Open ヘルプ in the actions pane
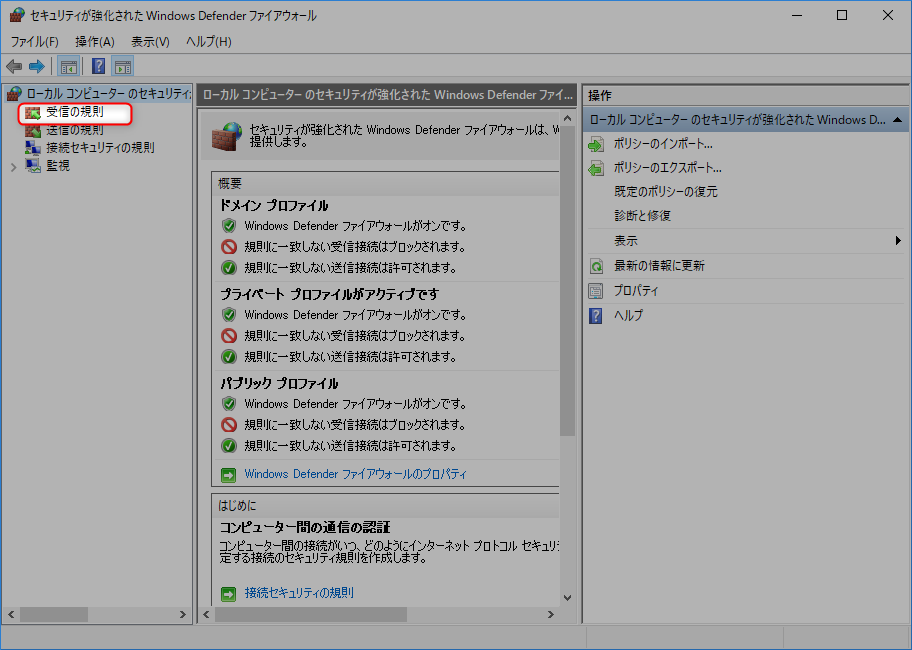Screen dimensions: 912x650 coord(628,315)
